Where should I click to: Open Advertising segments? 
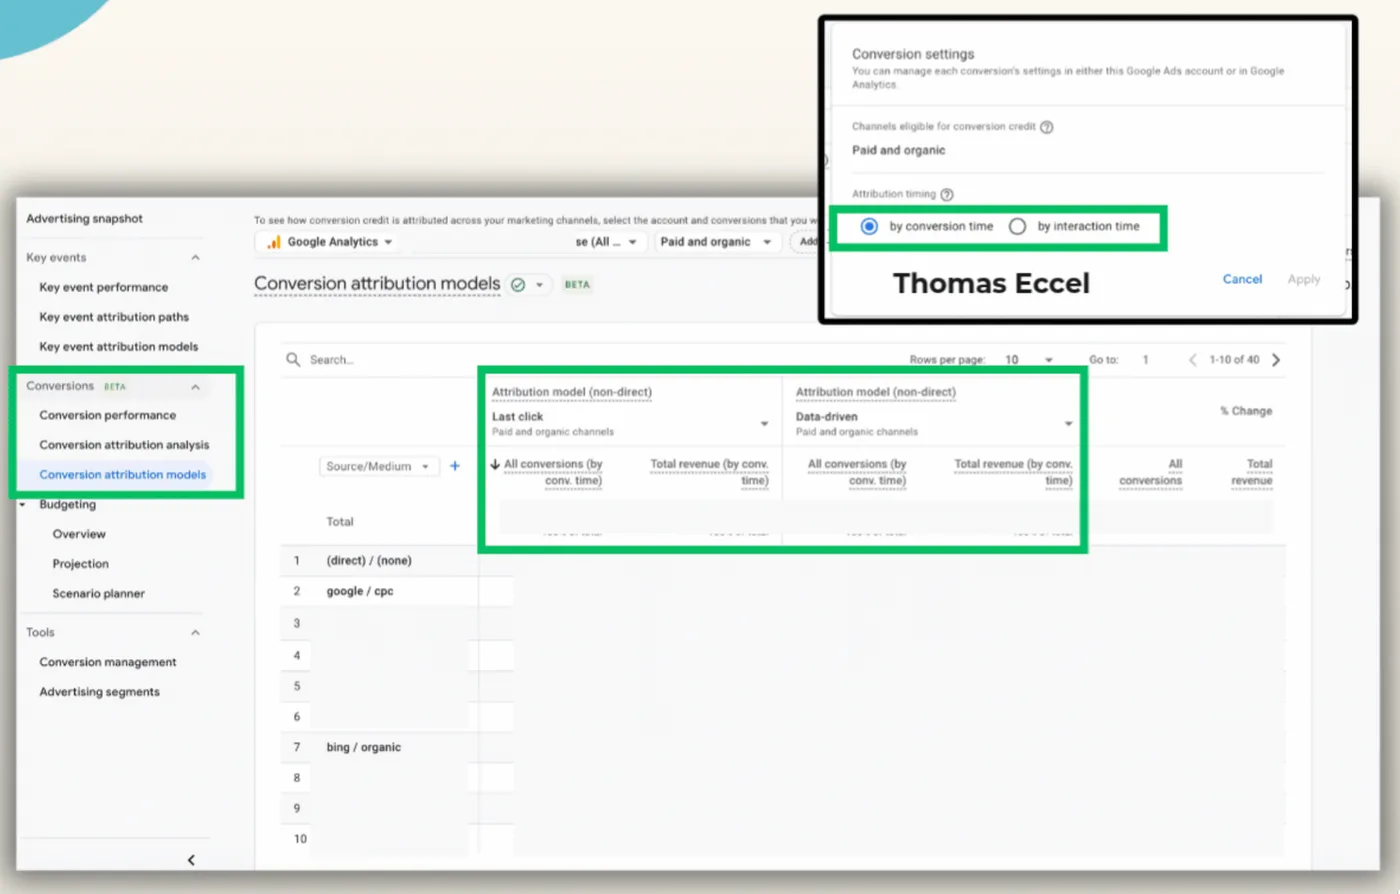(100, 692)
